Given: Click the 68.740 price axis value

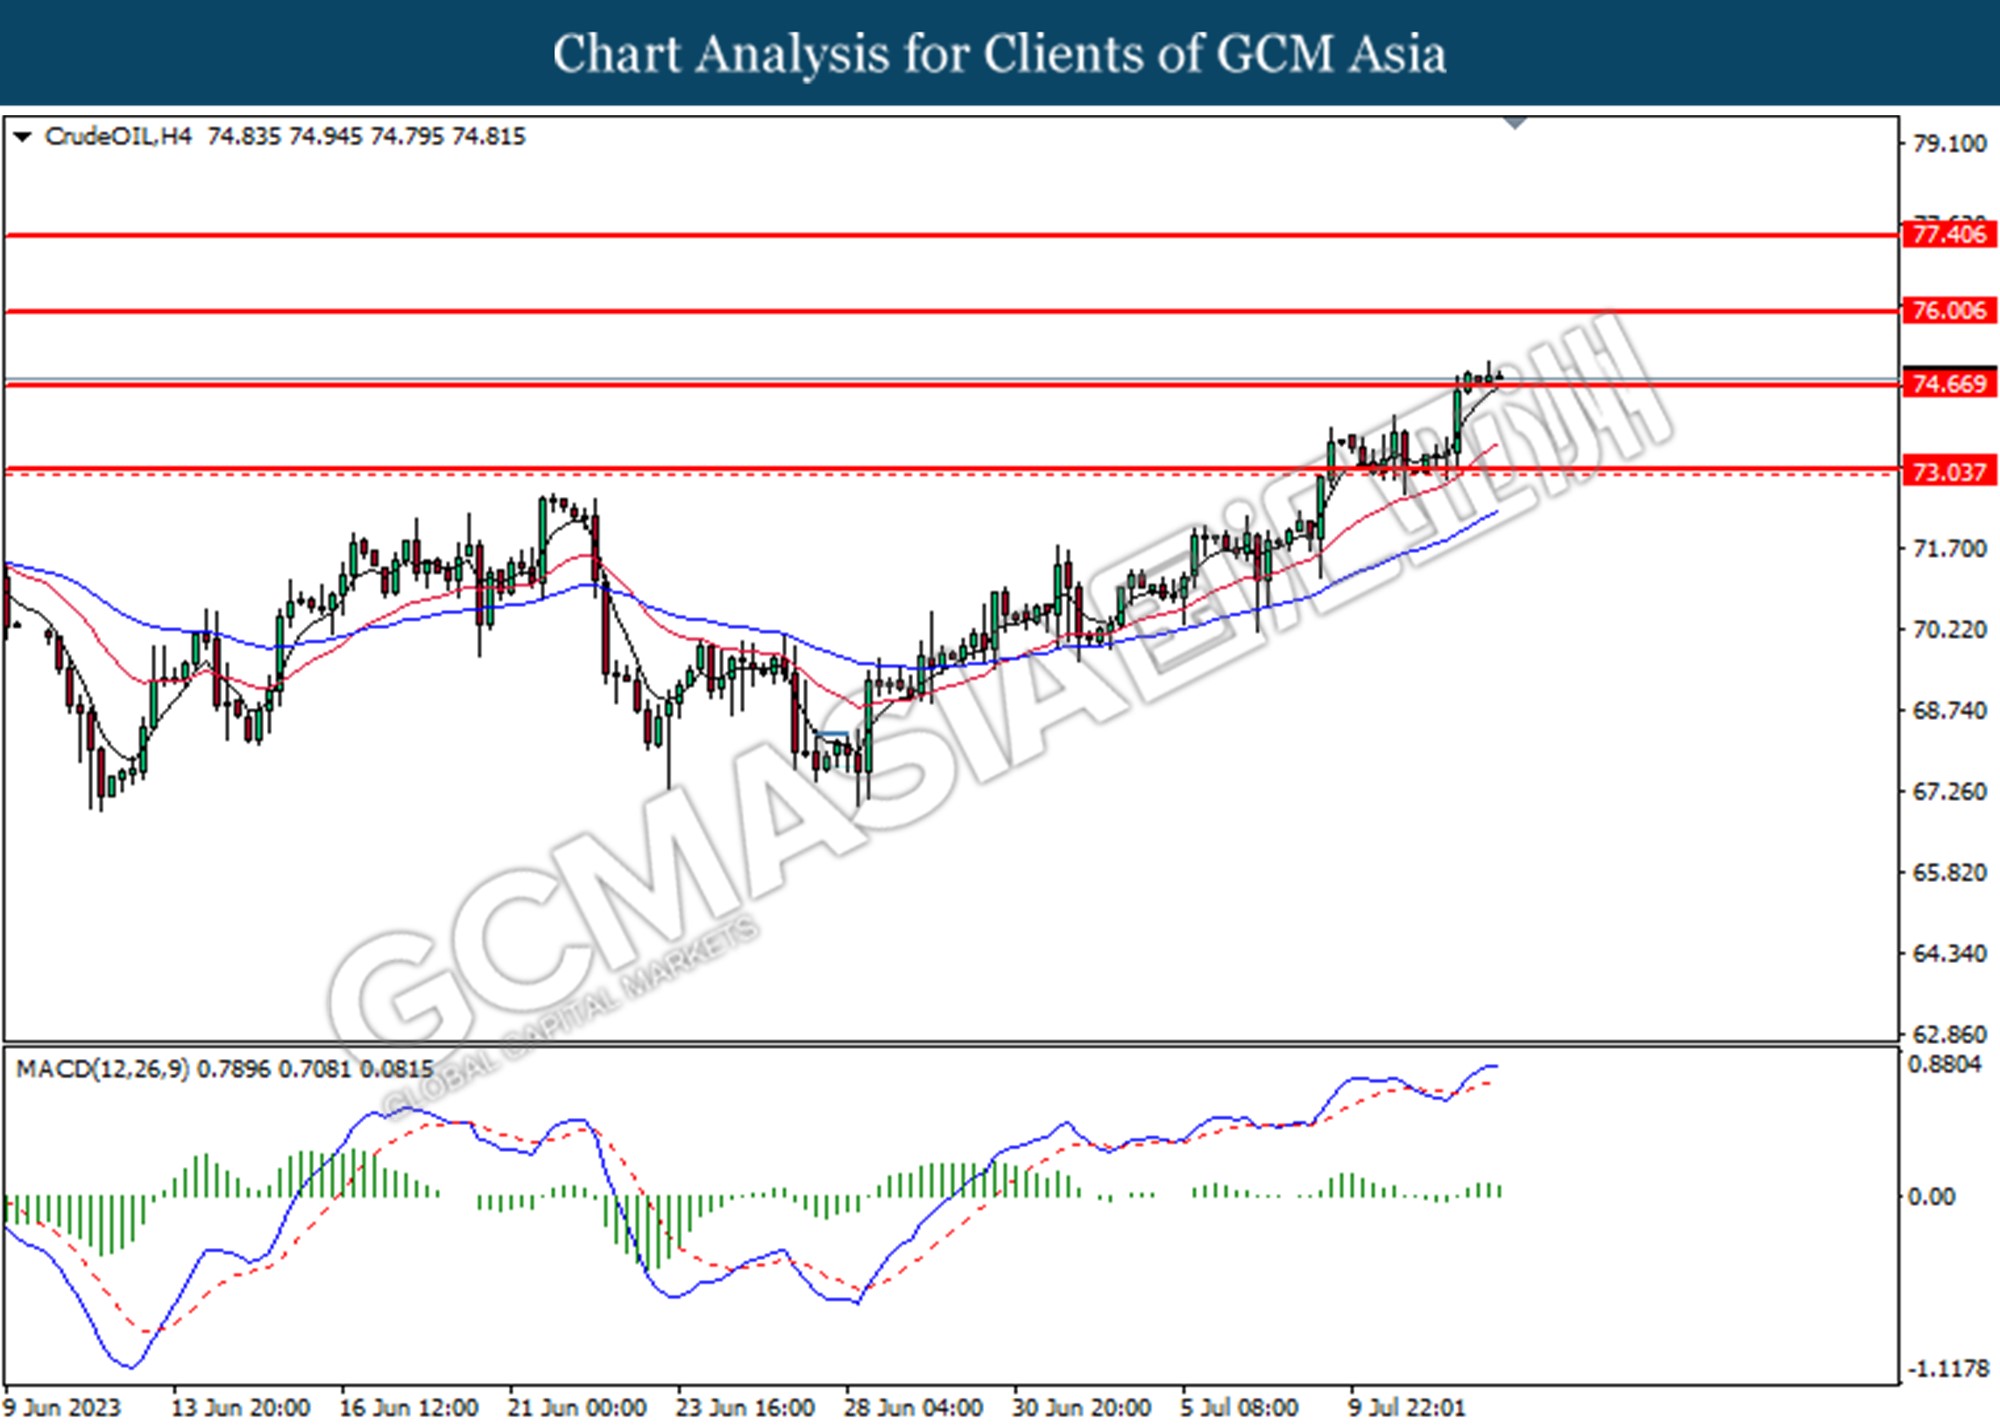Looking at the screenshot, I should (x=1949, y=710).
